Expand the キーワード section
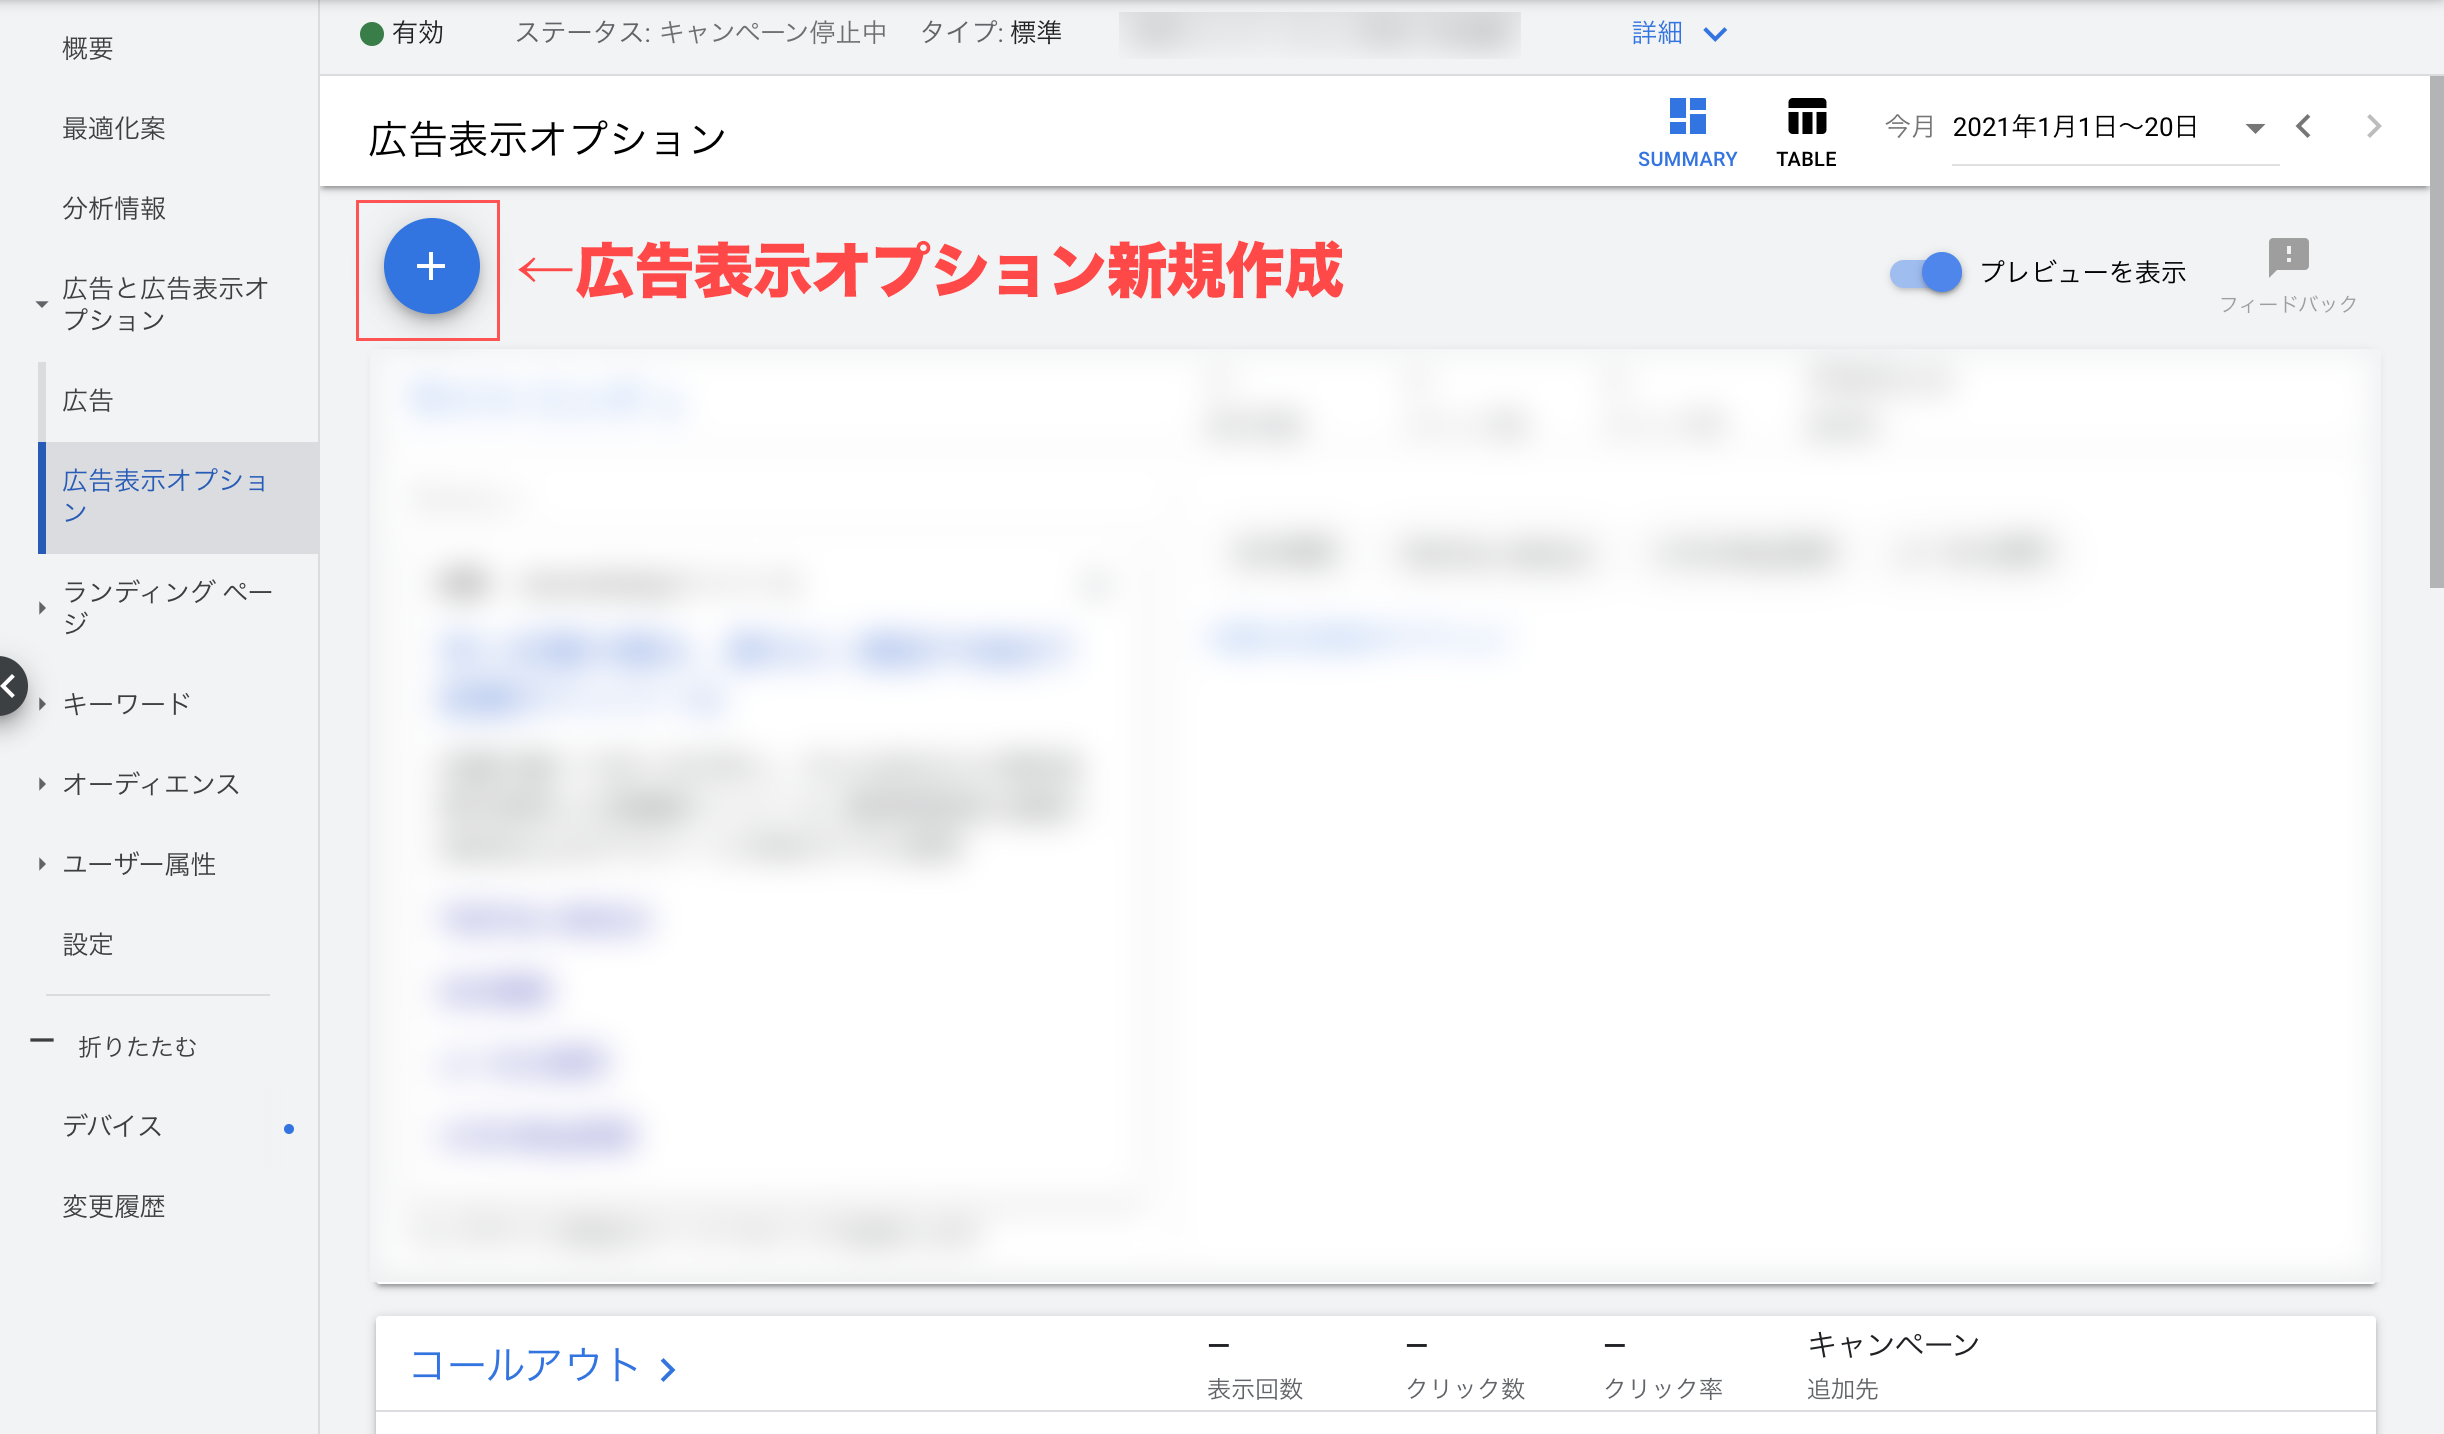This screenshot has height=1434, width=2444. pyautogui.click(x=41, y=703)
